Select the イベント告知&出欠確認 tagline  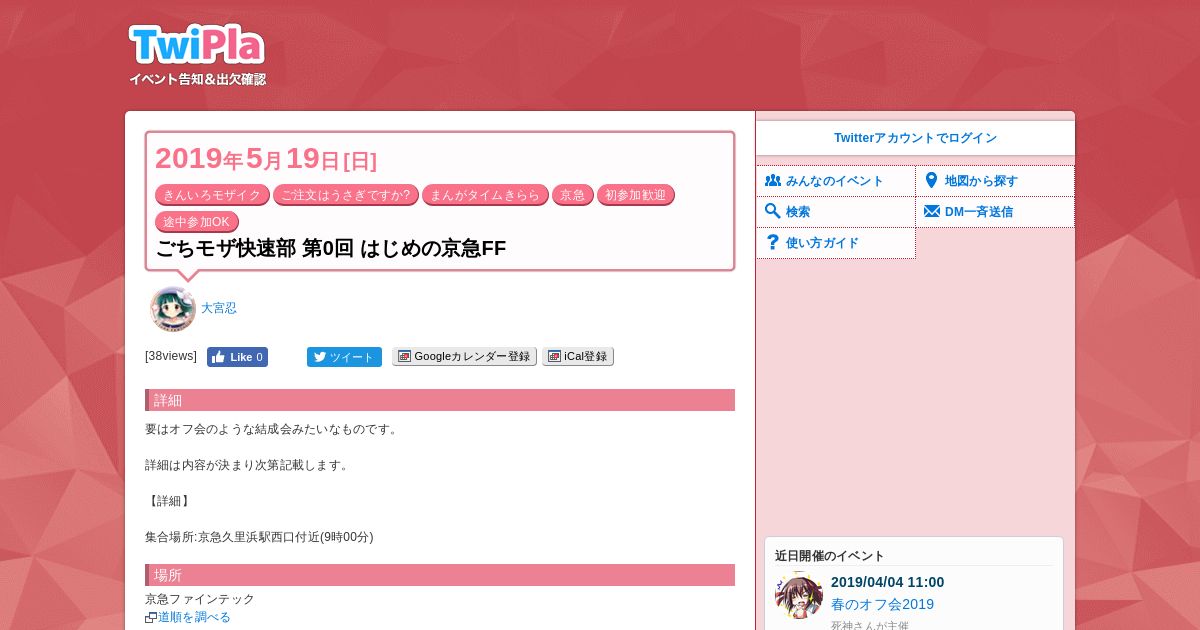pyautogui.click(x=197, y=79)
